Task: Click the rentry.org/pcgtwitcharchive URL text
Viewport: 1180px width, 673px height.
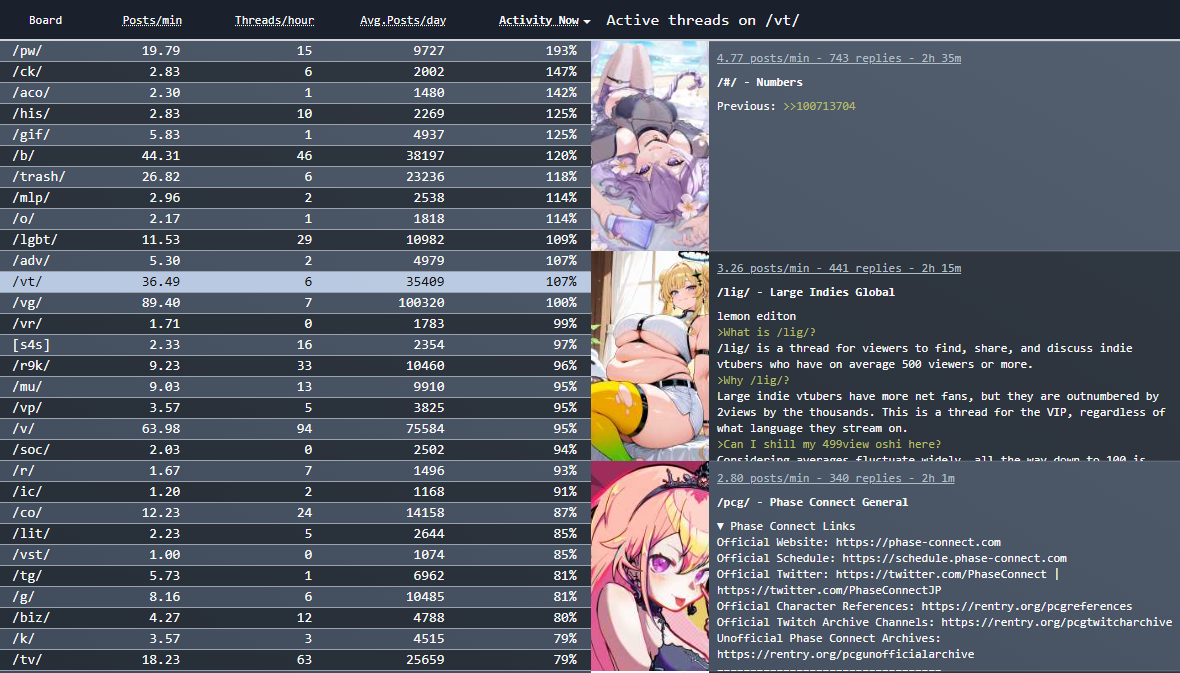Action: tap(1057, 622)
